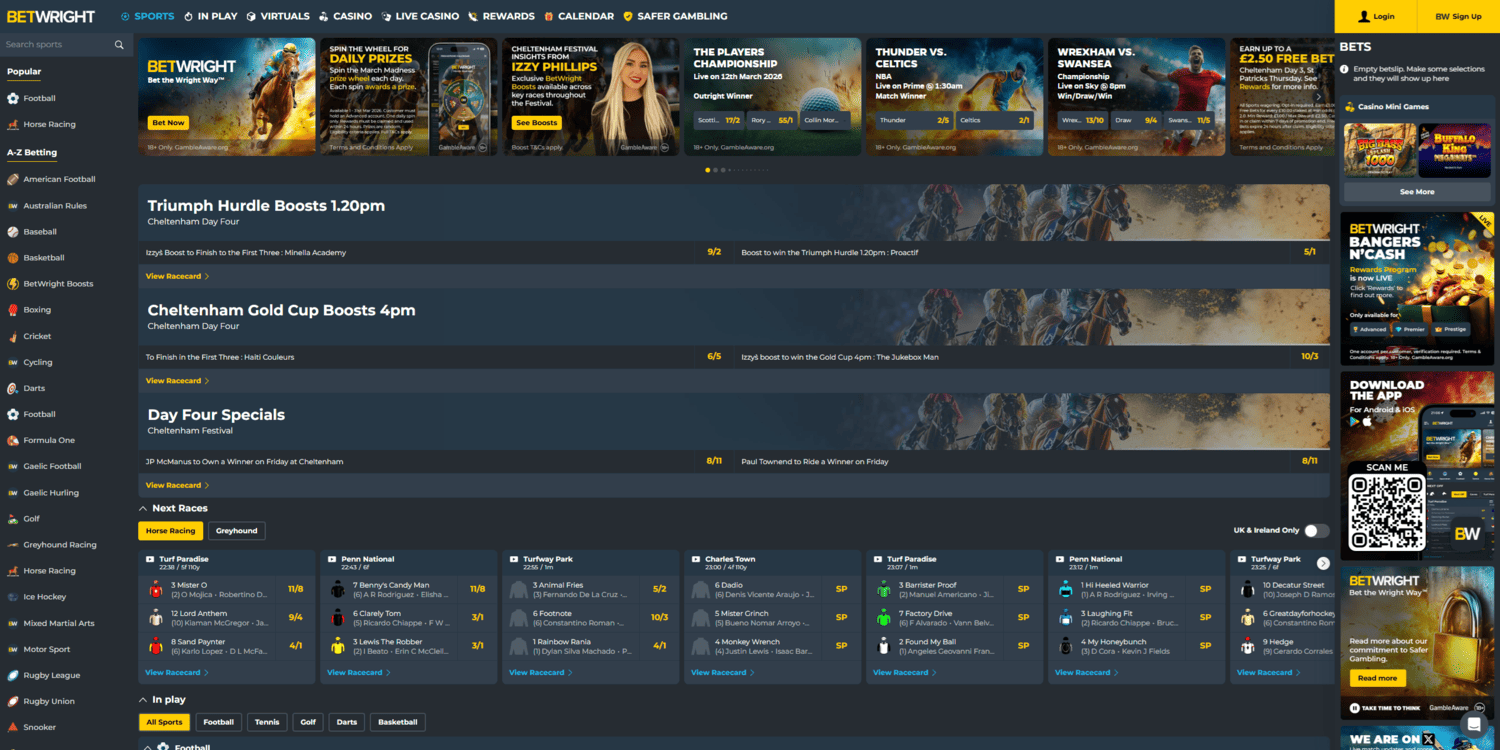
Task: Pick the 10/3 odds for The Jukebox Man
Action: pyautogui.click(x=1310, y=356)
